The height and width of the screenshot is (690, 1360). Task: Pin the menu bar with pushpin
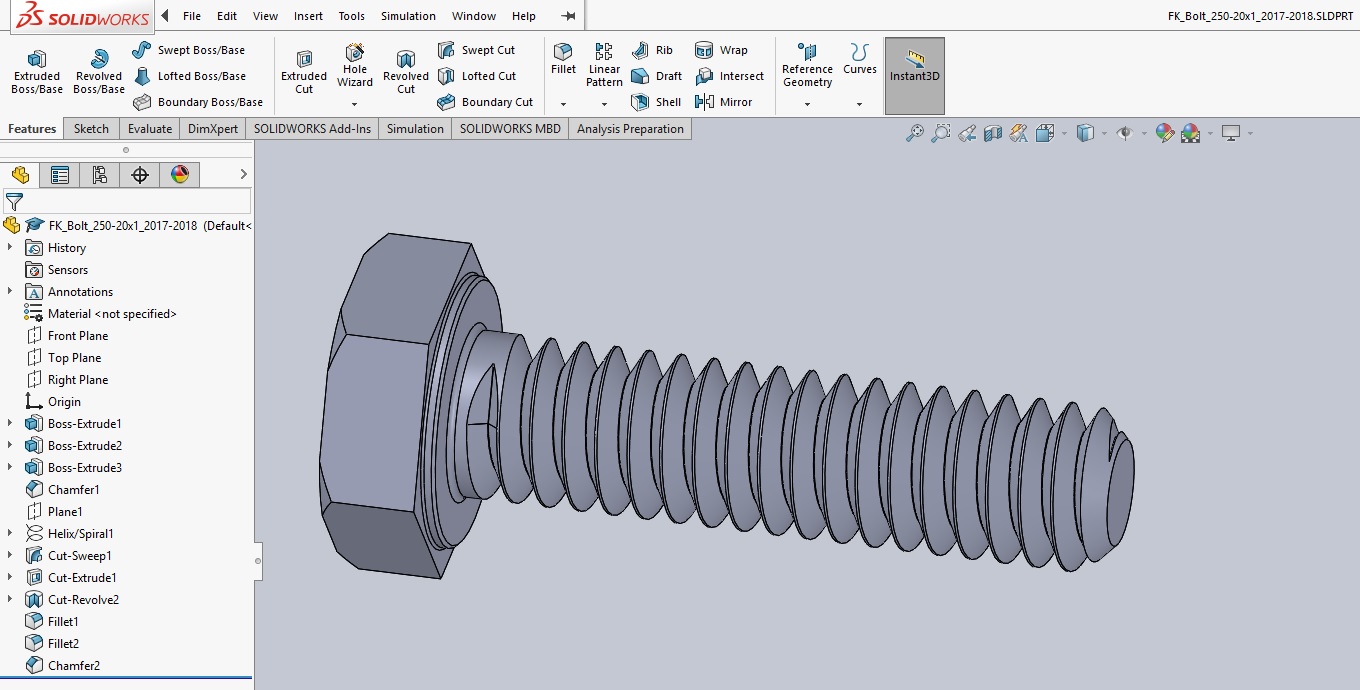click(x=568, y=16)
